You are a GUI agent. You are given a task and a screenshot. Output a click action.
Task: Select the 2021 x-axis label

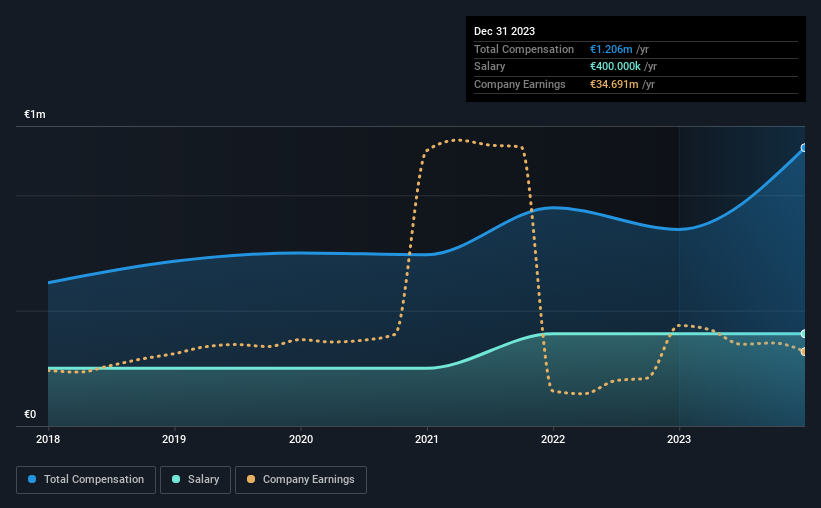pyautogui.click(x=427, y=439)
